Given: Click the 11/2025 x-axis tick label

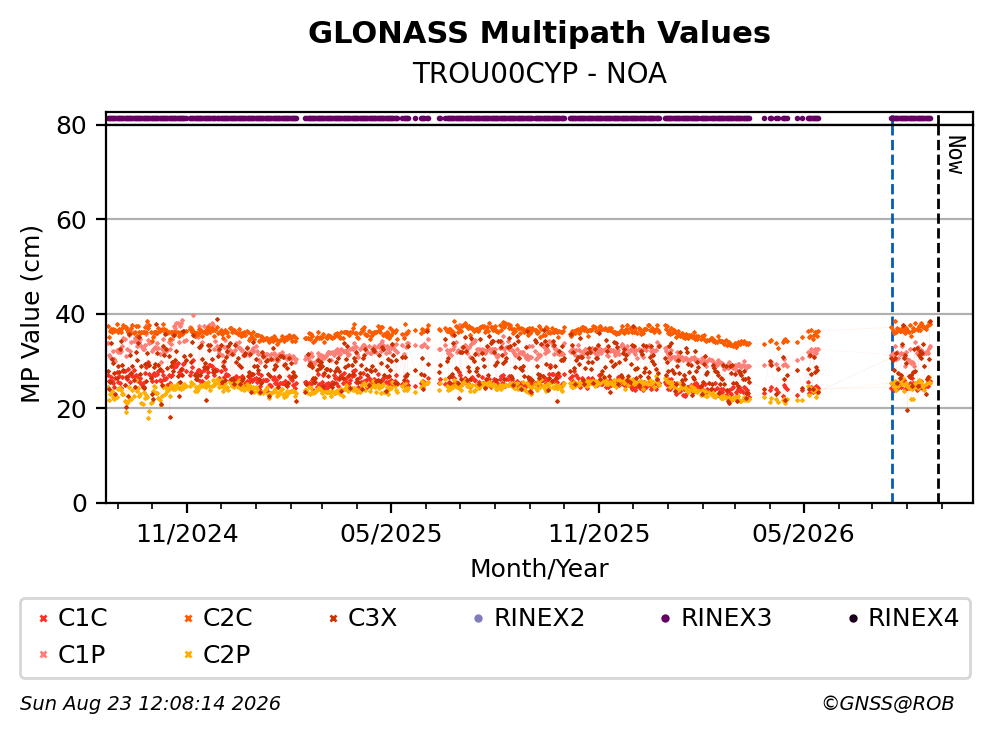Looking at the screenshot, I should click(x=599, y=534).
